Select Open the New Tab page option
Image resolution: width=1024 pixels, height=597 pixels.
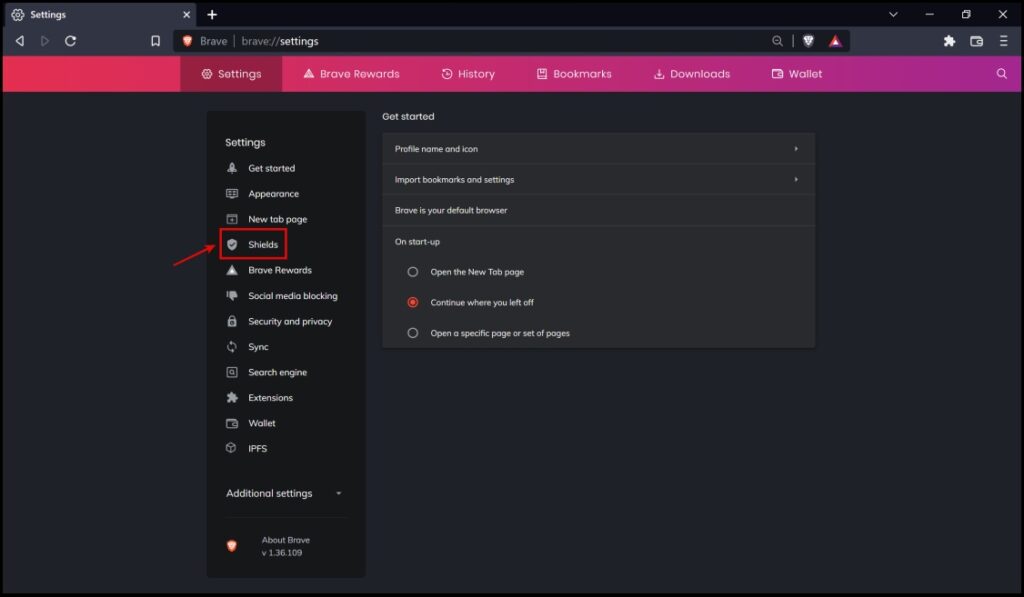pyautogui.click(x=413, y=272)
